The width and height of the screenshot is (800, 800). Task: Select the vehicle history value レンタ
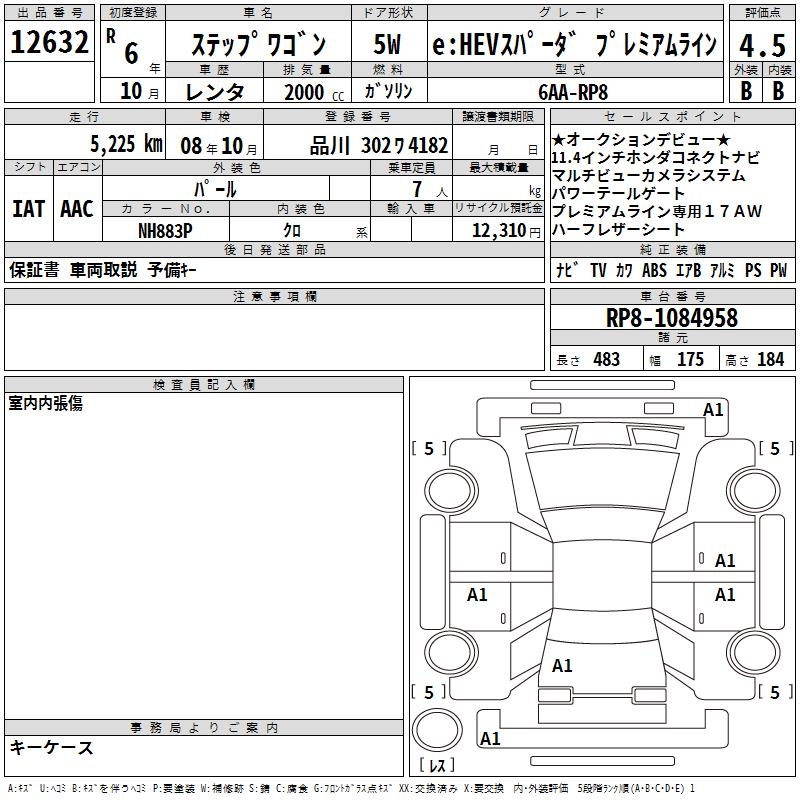[215, 92]
